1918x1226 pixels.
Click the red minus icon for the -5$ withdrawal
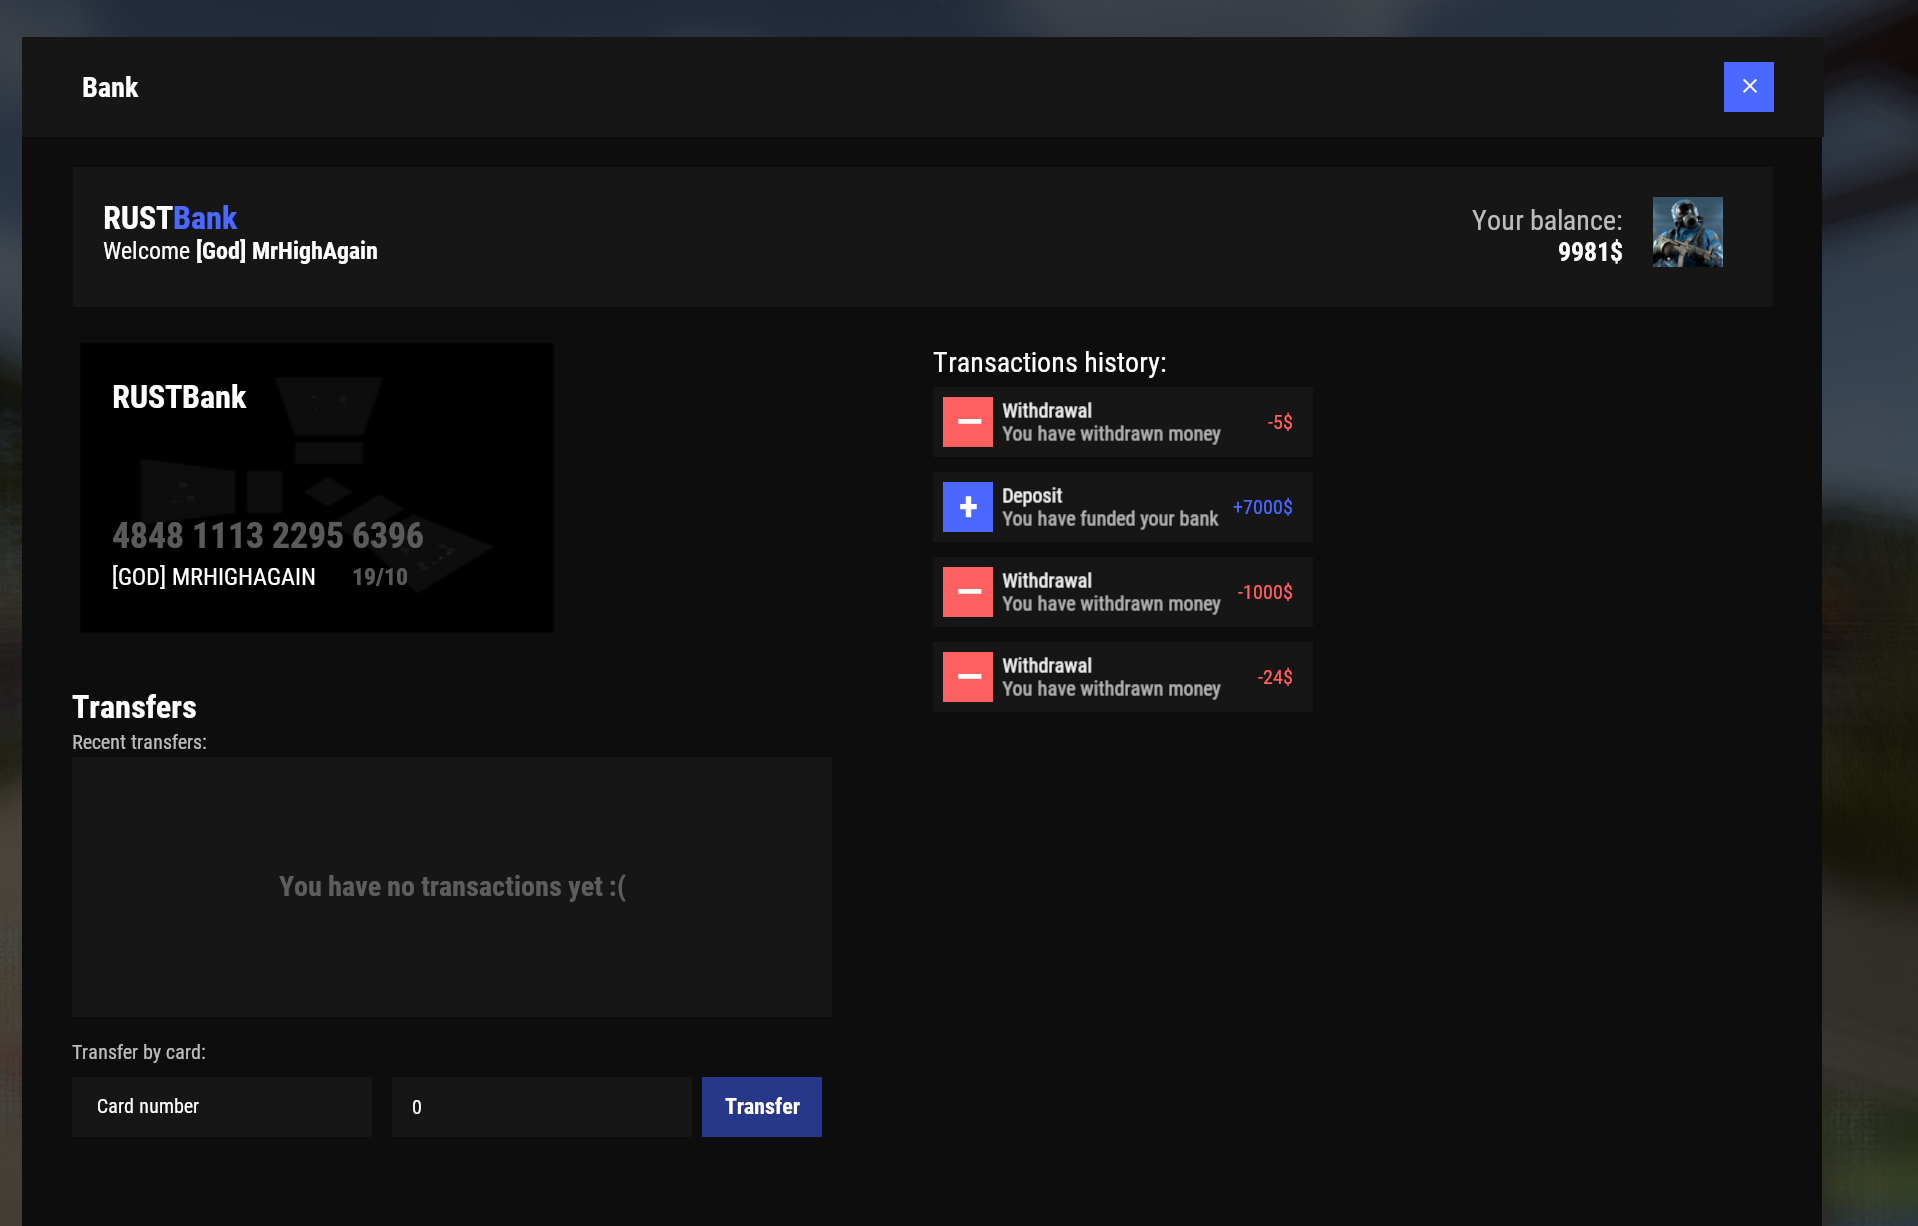[967, 422]
